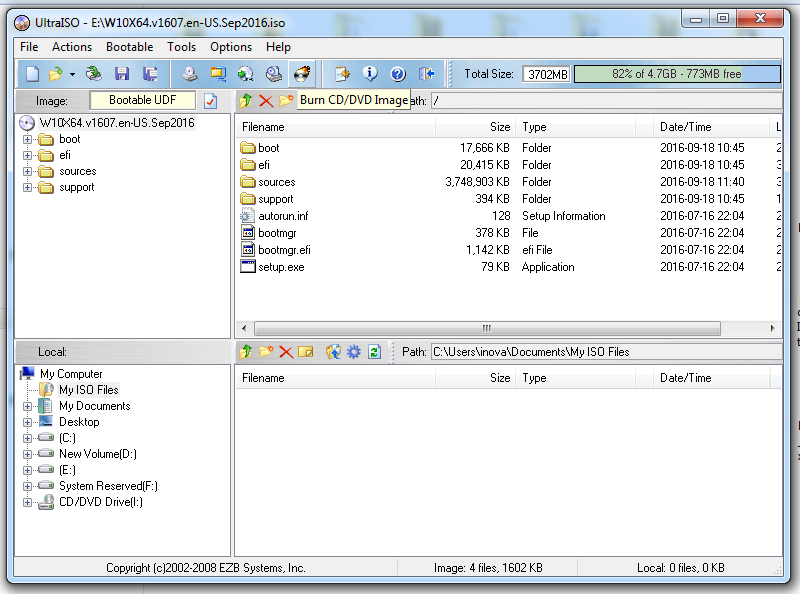Select CD/DVD Drive(I:) in local tree
The width and height of the screenshot is (800, 594).
click(101, 502)
